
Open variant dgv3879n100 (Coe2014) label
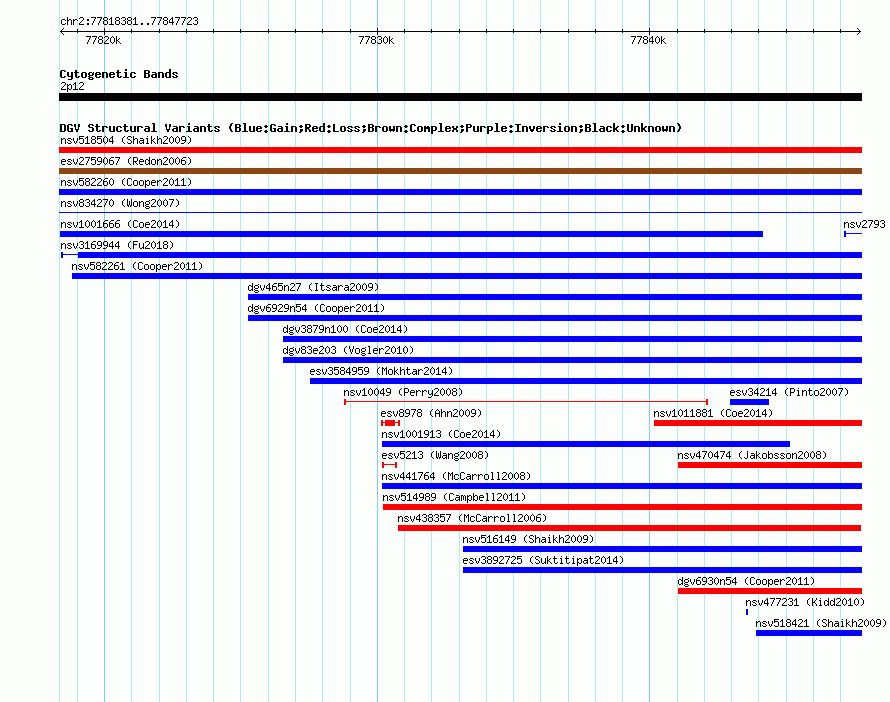345,329
